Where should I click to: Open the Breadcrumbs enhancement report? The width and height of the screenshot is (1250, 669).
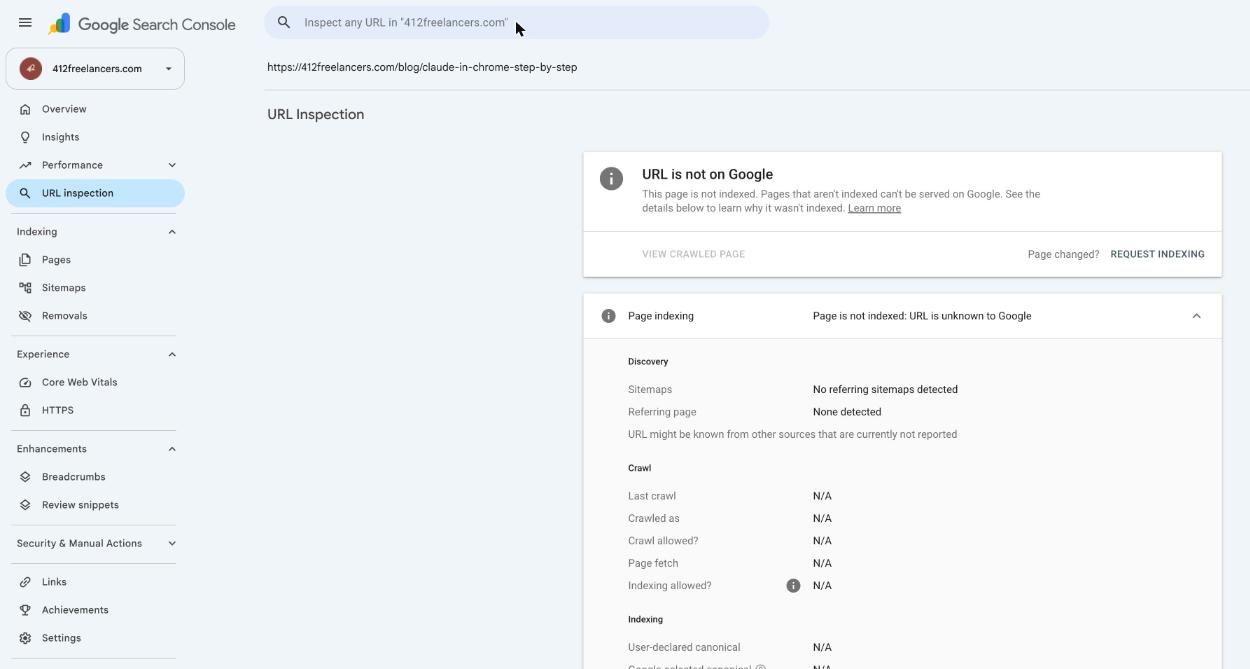click(95, 477)
